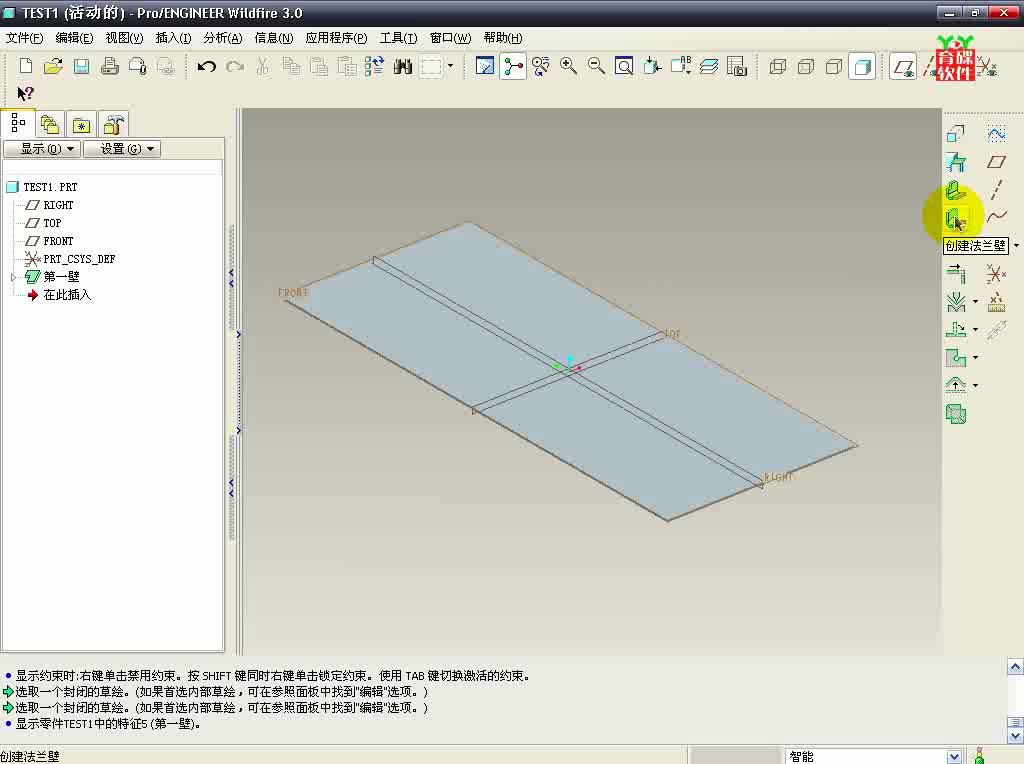Click the What's This help cursor icon
Screen dimensions: 1024x764
click(x=25, y=93)
